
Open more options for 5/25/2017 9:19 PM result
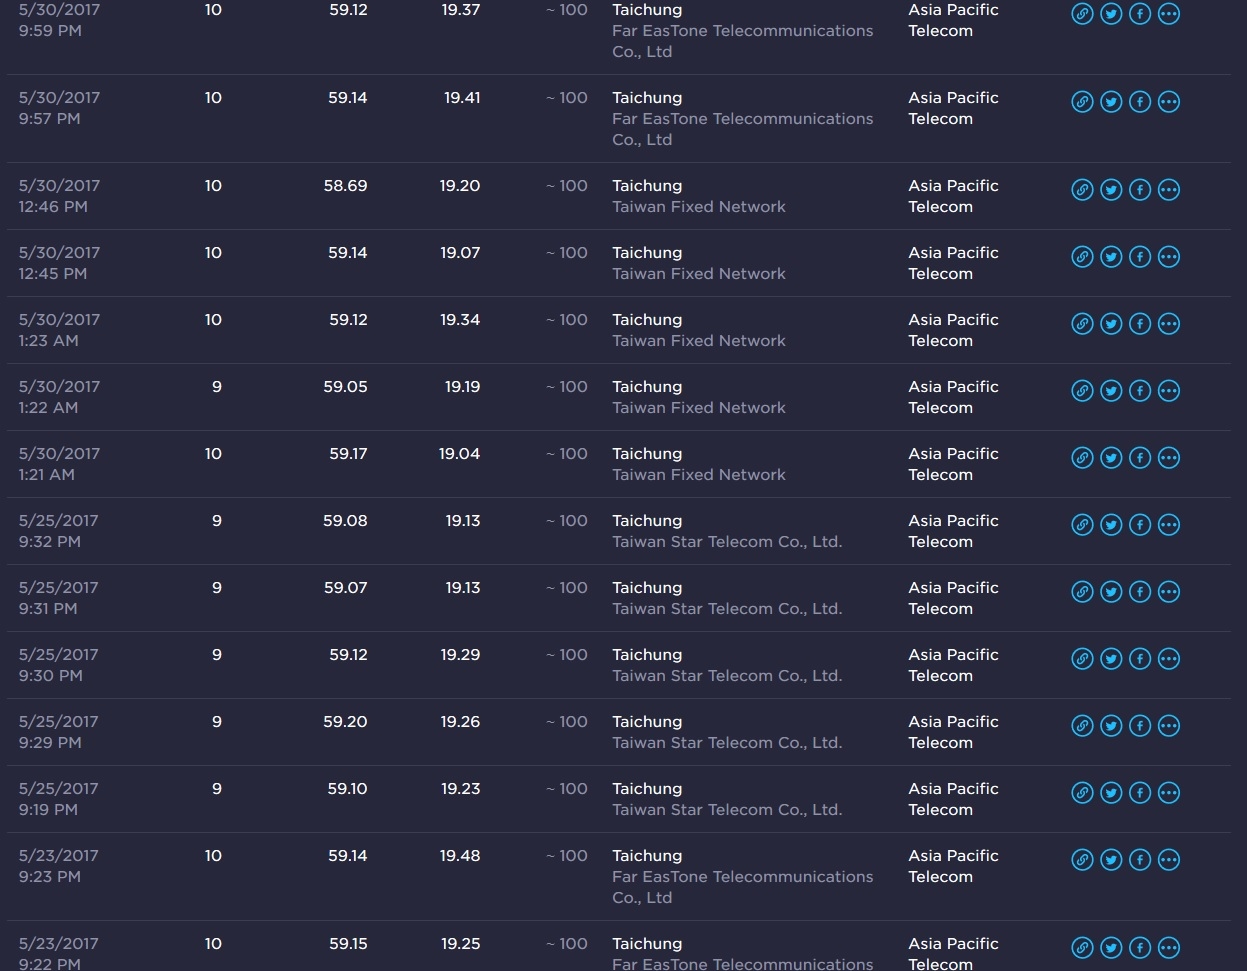tap(1169, 793)
